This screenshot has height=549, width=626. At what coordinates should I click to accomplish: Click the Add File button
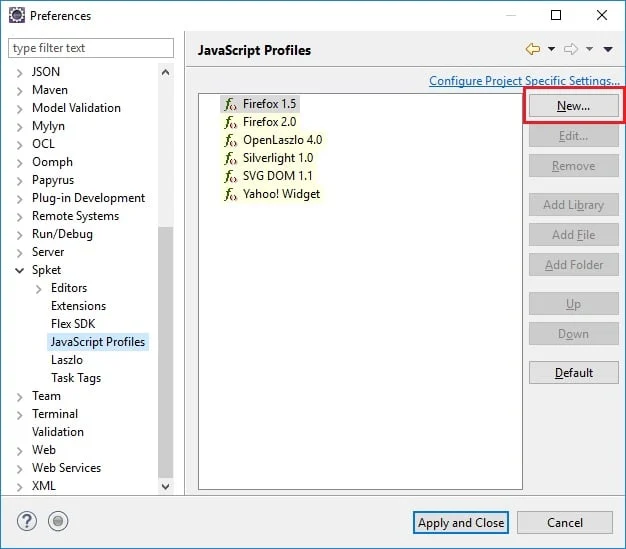pyautogui.click(x=574, y=235)
